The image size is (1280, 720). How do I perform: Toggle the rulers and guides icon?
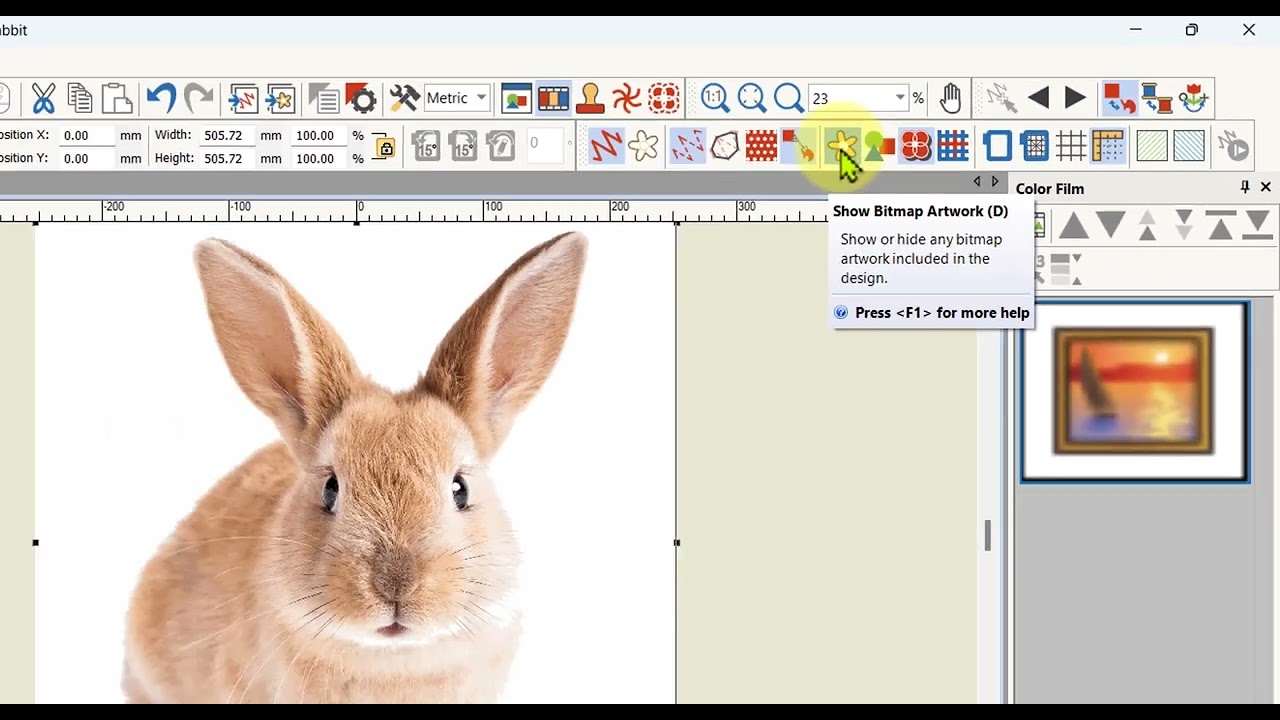click(1108, 146)
